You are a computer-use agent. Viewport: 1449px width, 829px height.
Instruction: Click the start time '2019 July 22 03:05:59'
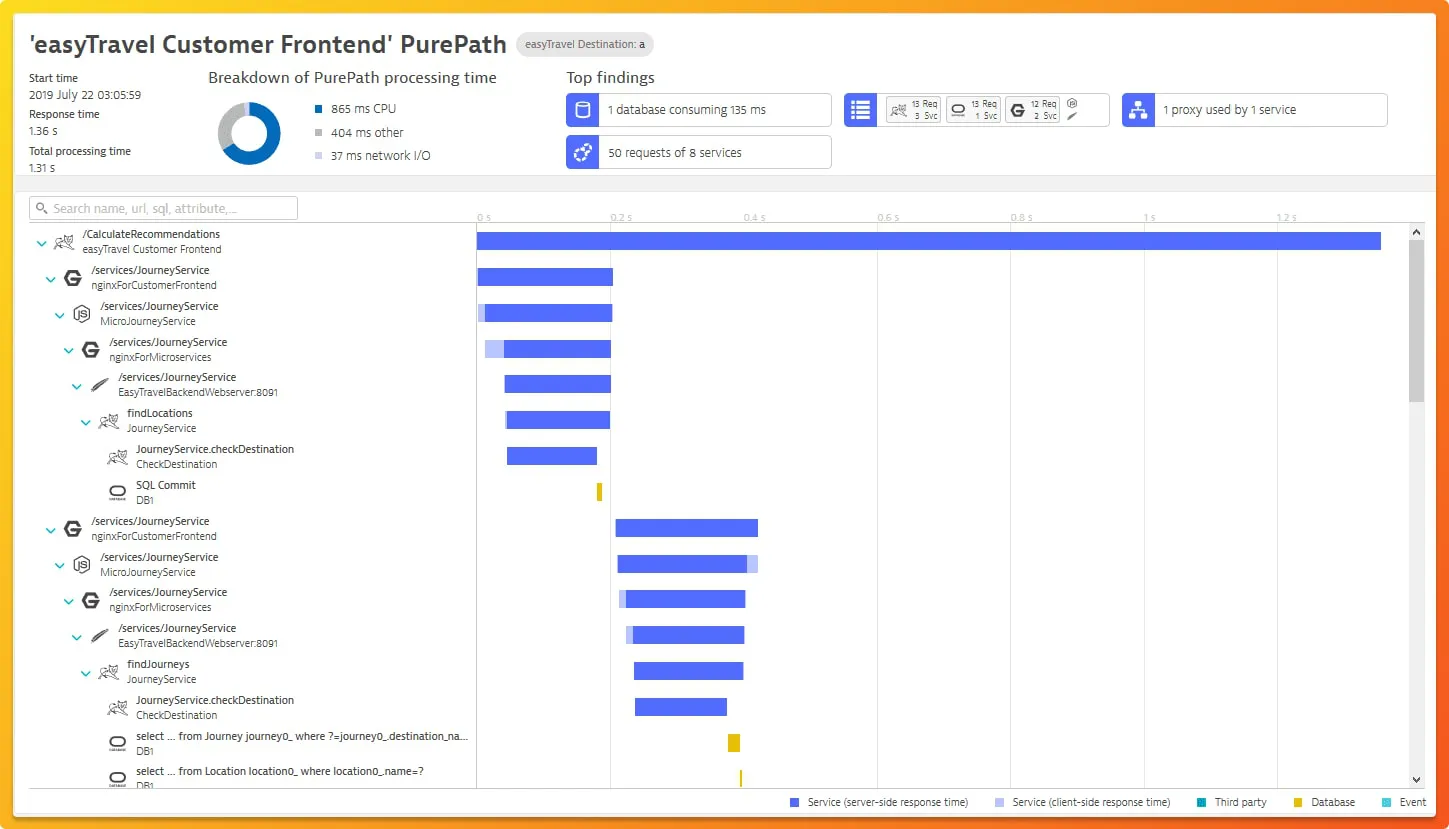click(x=85, y=95)
